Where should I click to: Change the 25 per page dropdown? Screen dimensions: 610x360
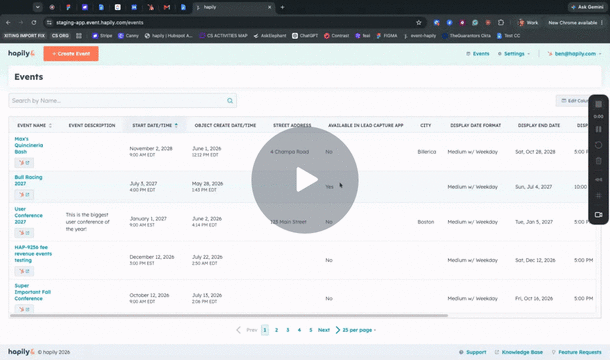click(359, 330)
